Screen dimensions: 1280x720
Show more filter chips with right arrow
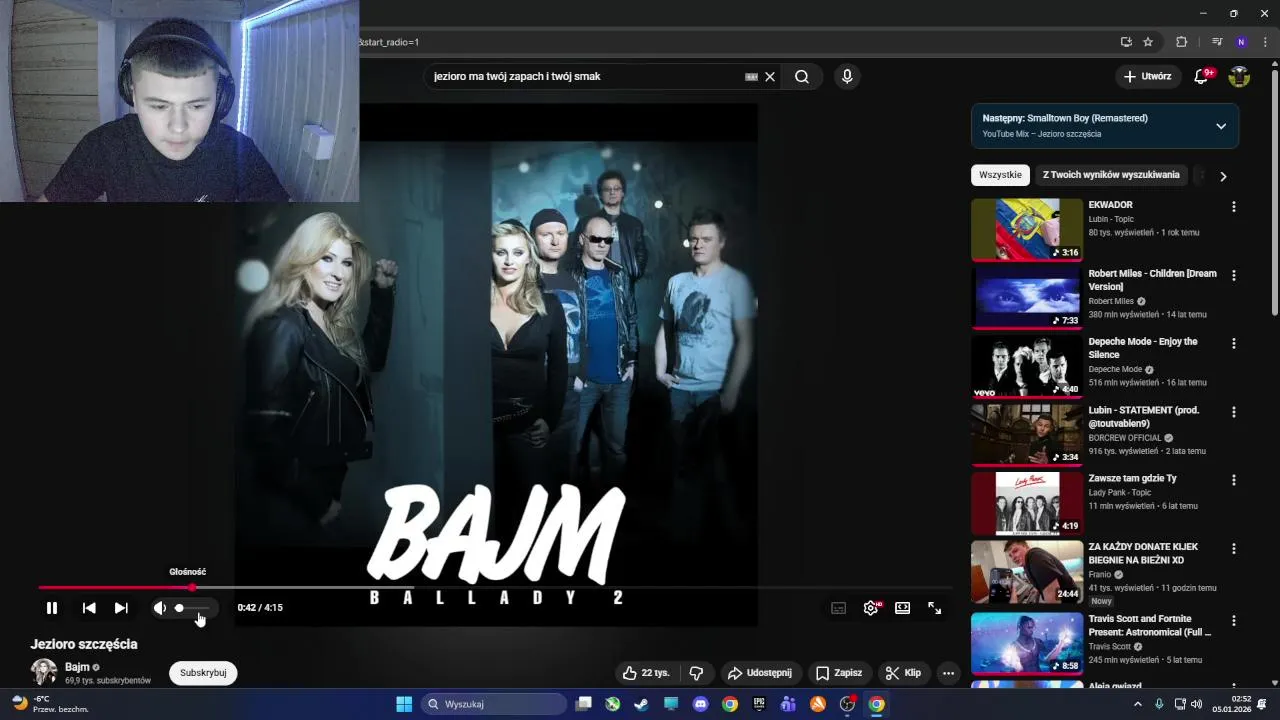pos(1223,176)
